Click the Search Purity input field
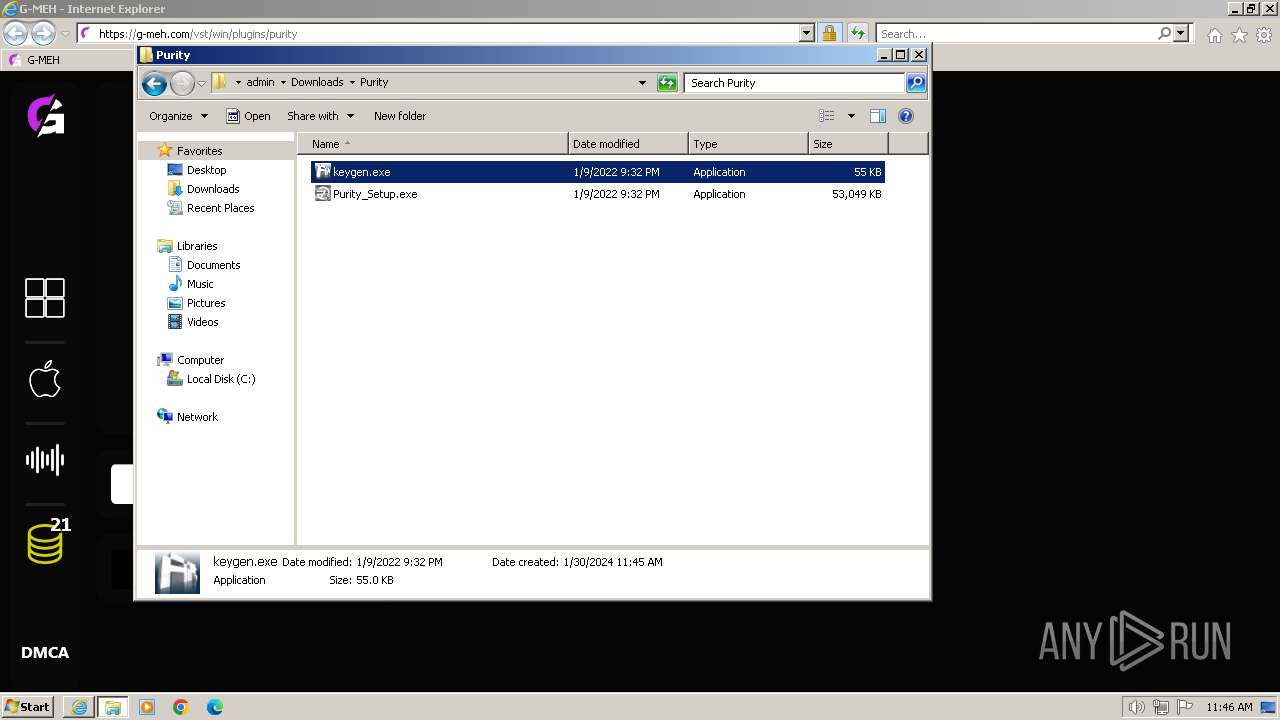This screenshot has width=1280, height=720. tap(795, 83)
